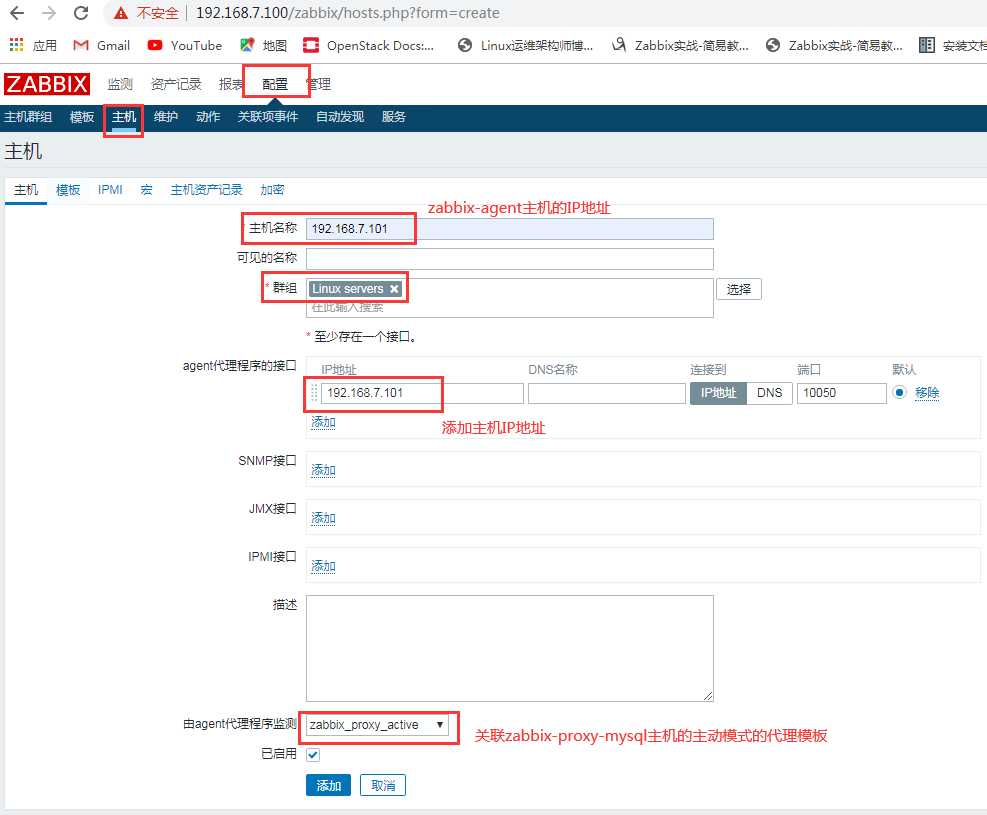Grab the agent interface drag handle
The image size is (987, 815).
pyautogui.click(x=314, y=393)
